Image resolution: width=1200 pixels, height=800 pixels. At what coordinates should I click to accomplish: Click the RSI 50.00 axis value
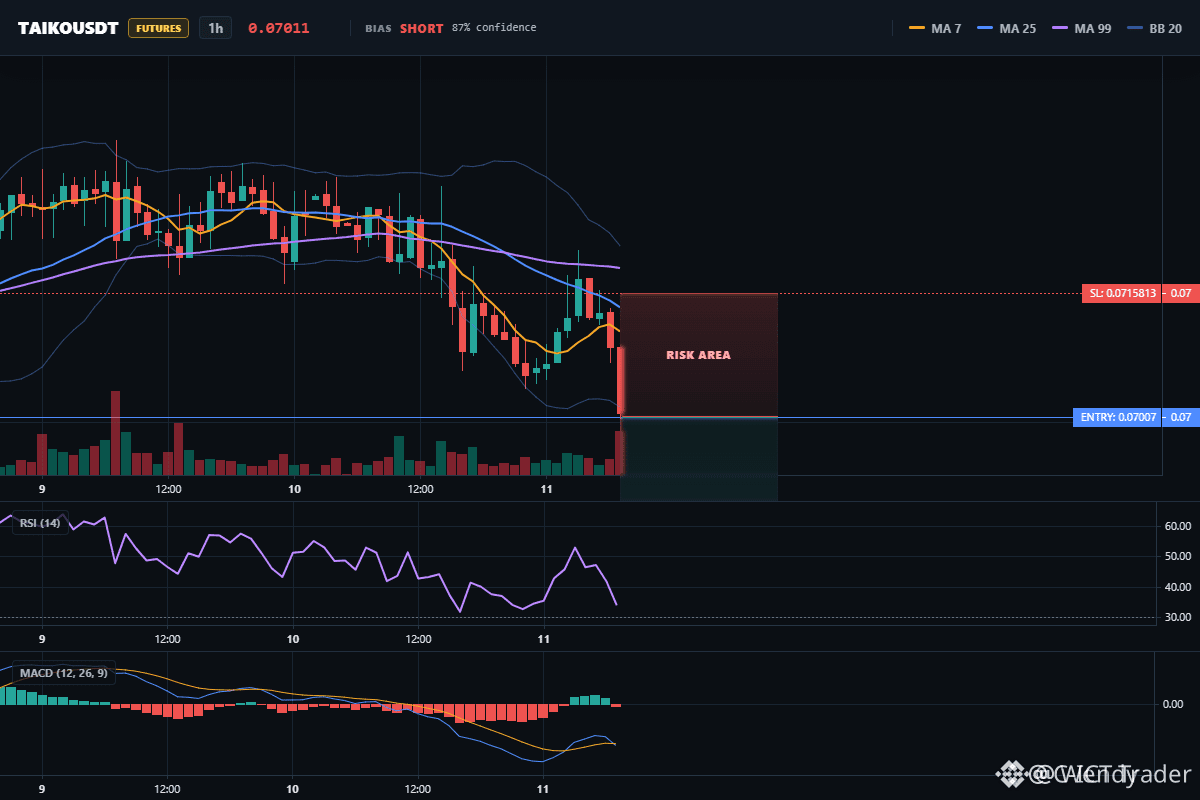click(1178, 556)
